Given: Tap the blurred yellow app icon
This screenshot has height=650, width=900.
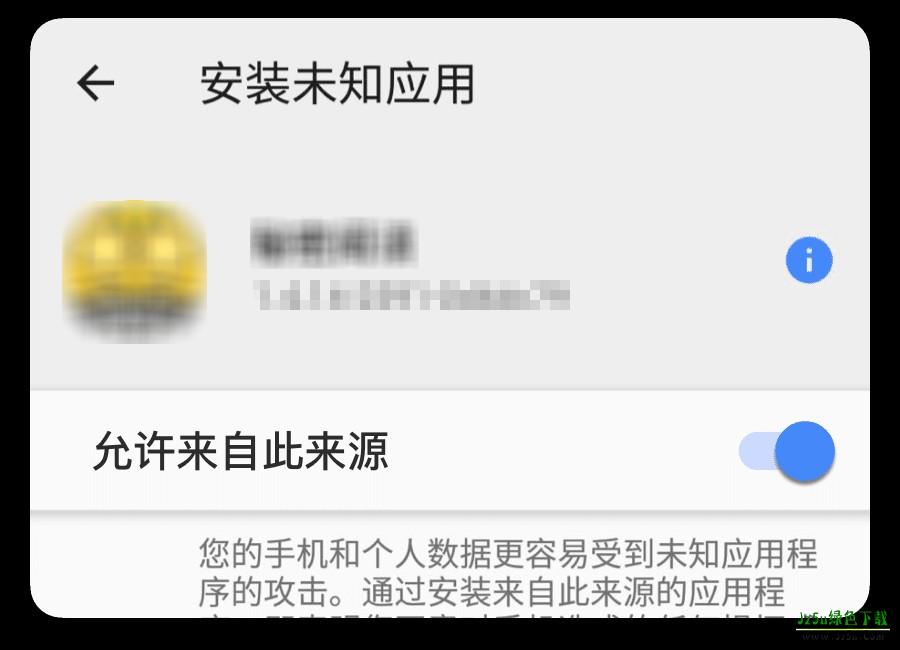Looking at the screenshot, I should (135, 269).
